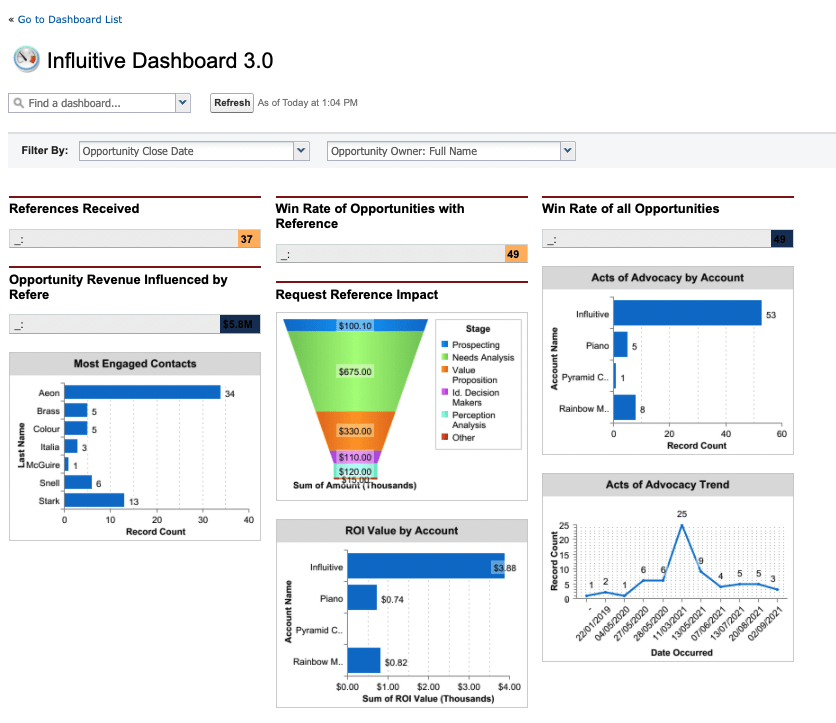Click the Refresh button

coord(232,102)
